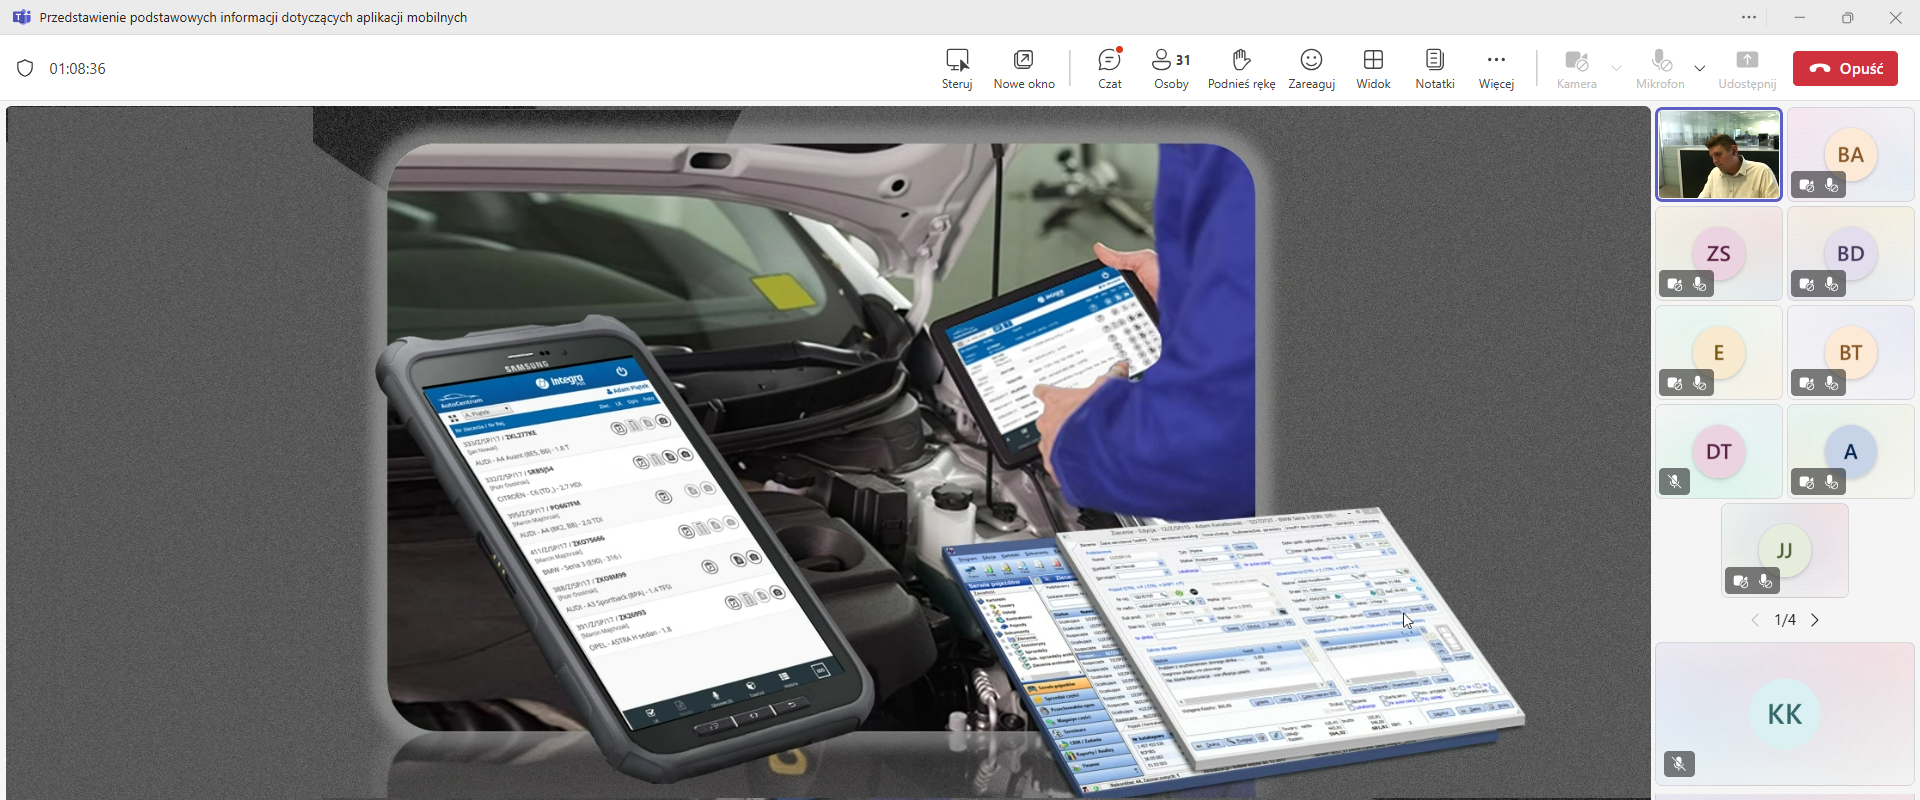
Task: Click camera-off icon on ZS tile
Action: (1676, 284)
